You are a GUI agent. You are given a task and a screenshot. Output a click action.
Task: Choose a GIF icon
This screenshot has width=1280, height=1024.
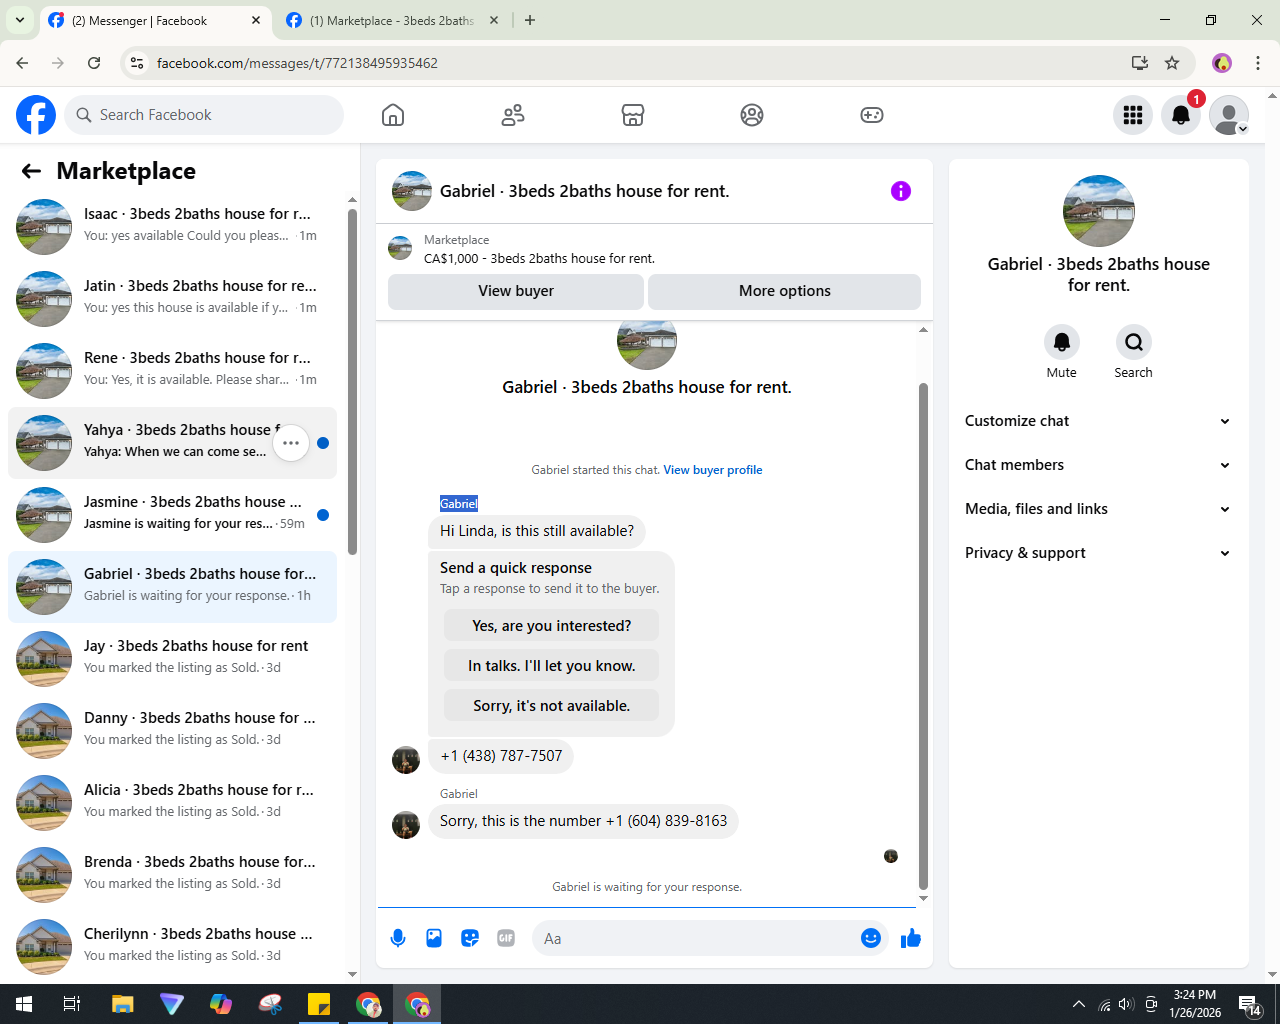pyautogui.click(x=506, y=938)
